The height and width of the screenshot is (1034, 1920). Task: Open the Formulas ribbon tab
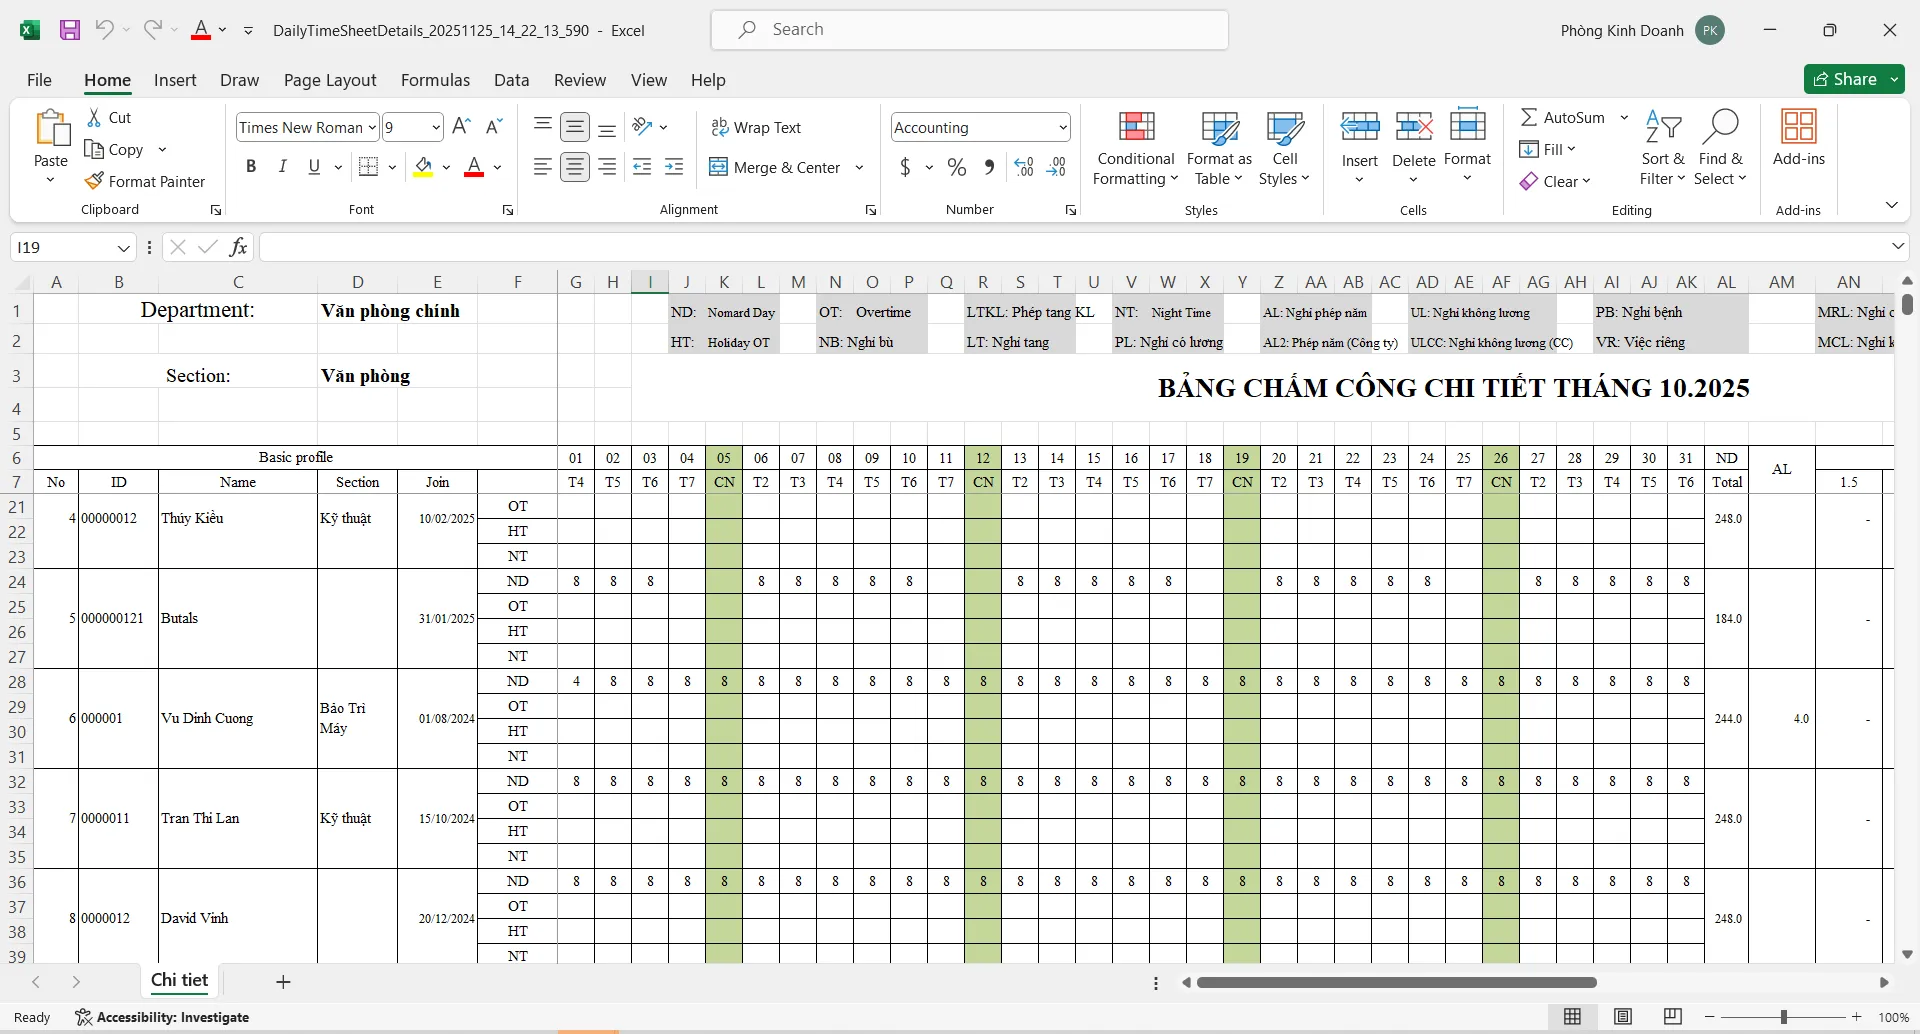point(435,80)
